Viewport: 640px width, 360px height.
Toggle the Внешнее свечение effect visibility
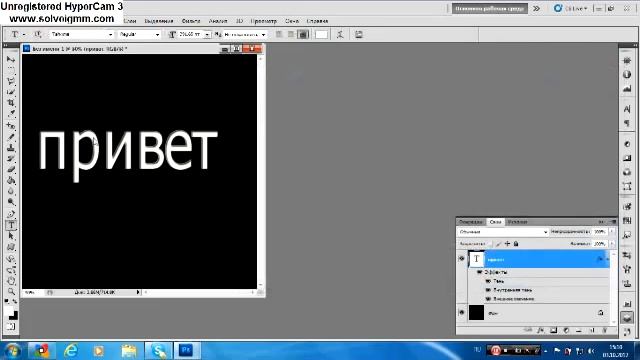488,299
